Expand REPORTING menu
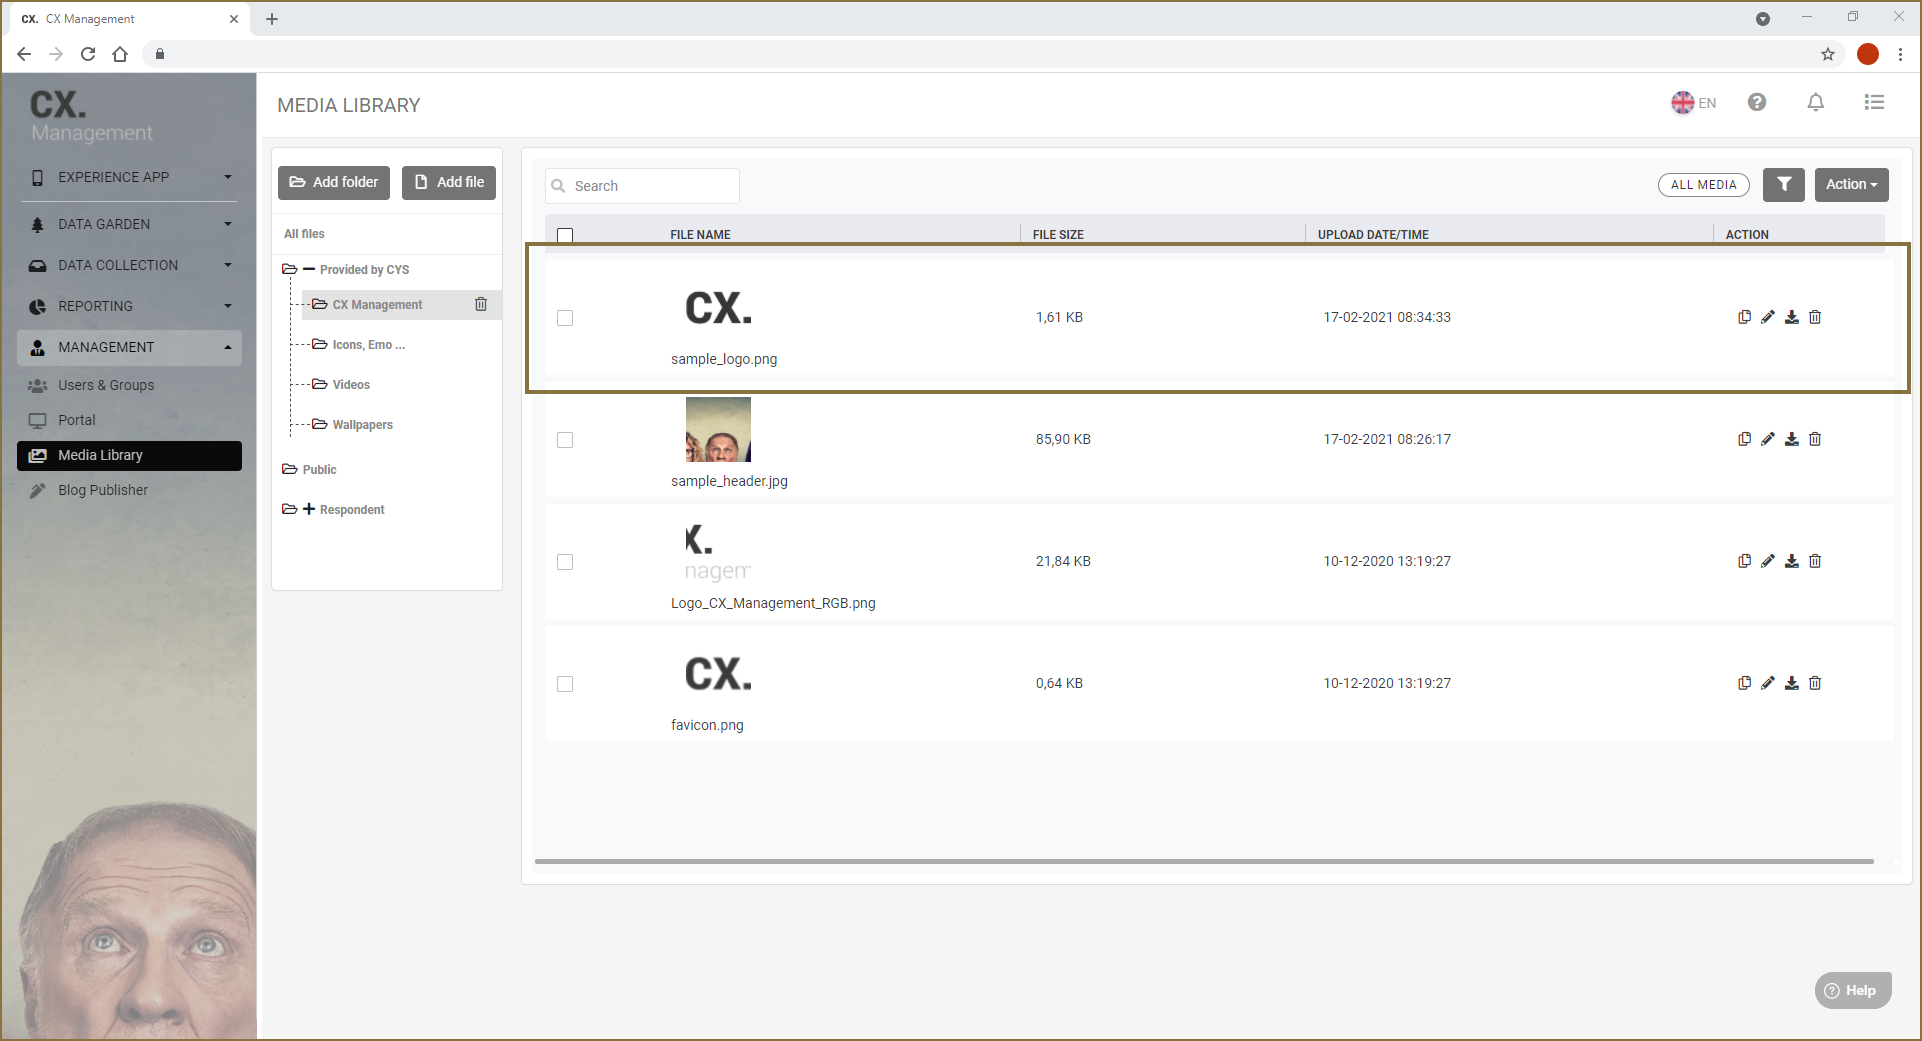The image size is (1922, 1041). tap(130, 306)
